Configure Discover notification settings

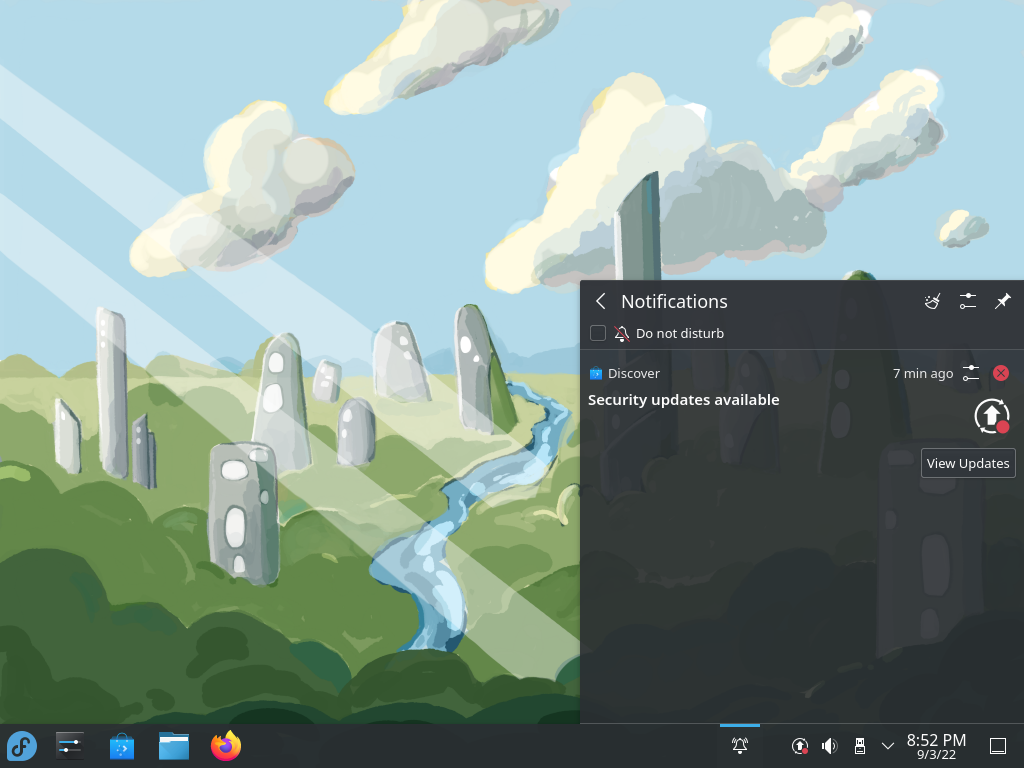point(971,374)
